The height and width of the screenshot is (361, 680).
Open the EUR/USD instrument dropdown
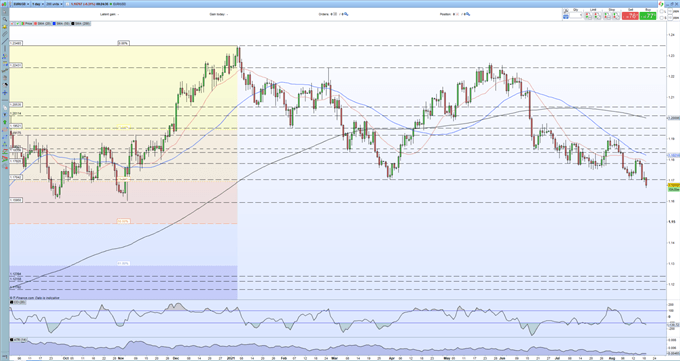pos(21,4)
